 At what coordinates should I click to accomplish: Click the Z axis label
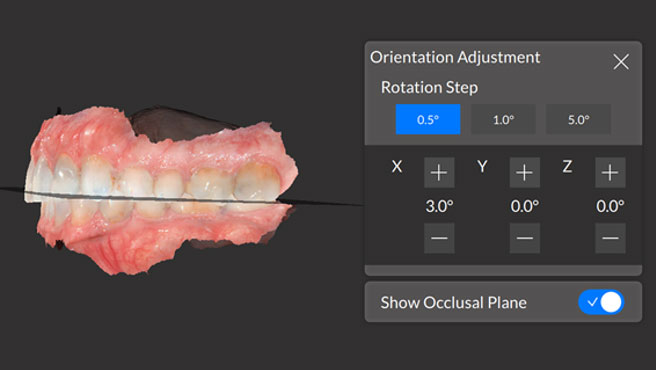[567, 167]
